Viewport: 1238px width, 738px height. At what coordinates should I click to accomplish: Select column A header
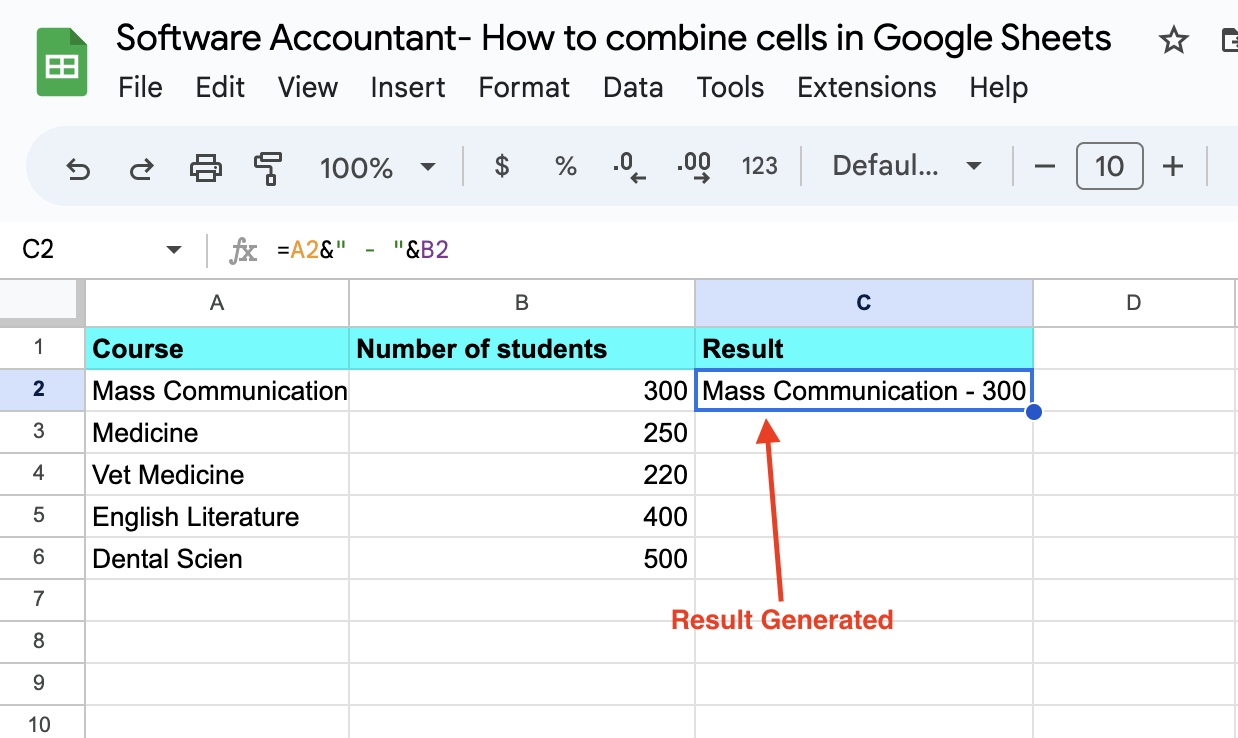(x=217, y=303)
